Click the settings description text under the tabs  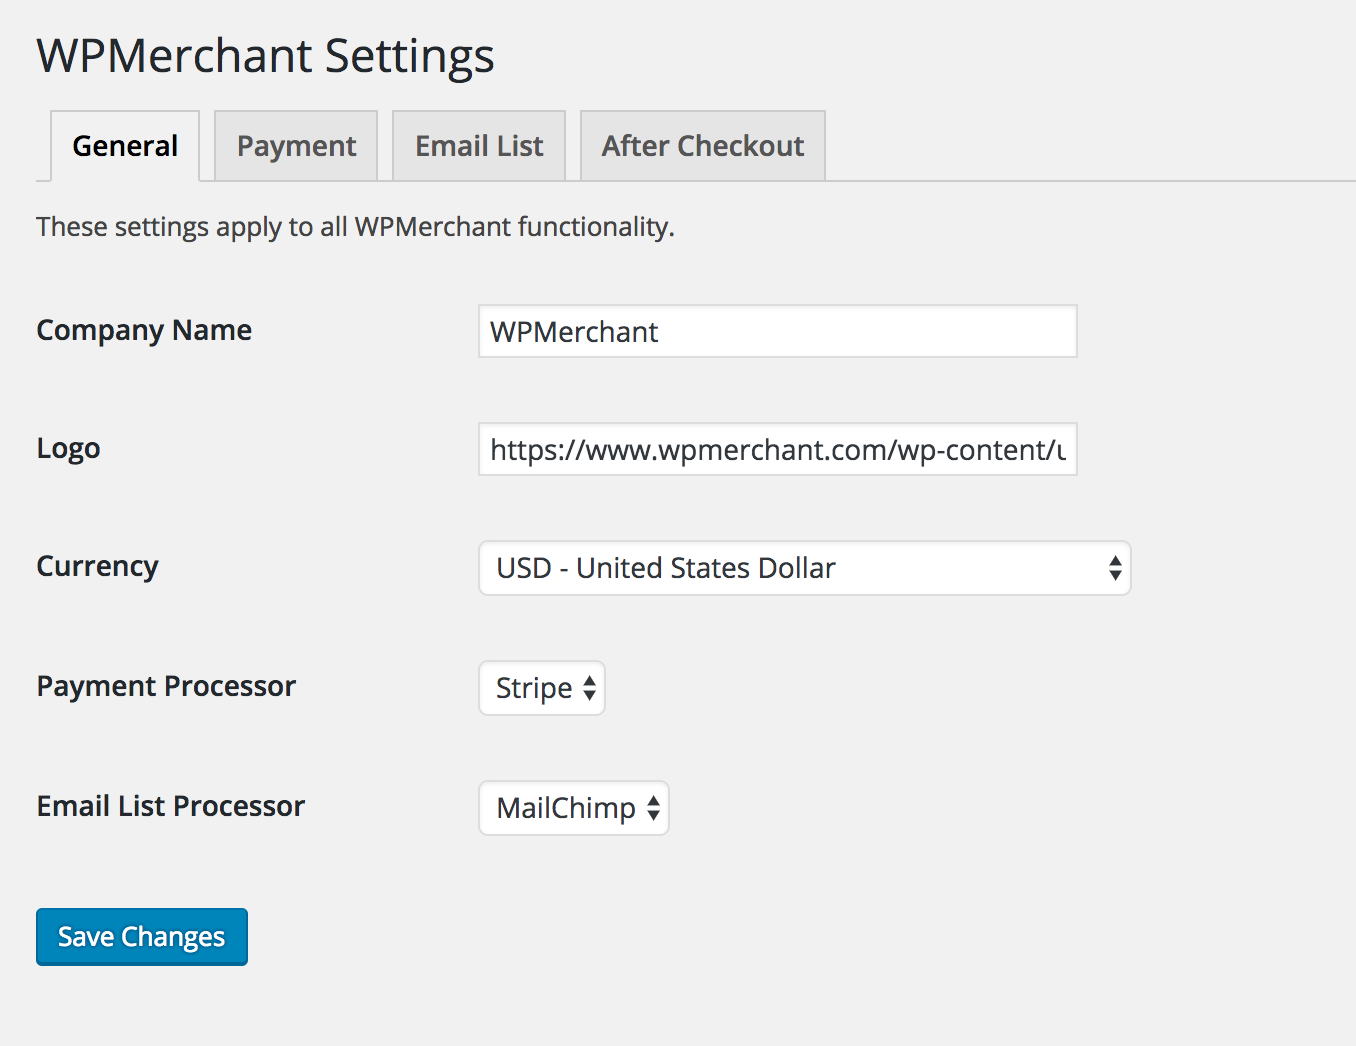pos(355,227)
